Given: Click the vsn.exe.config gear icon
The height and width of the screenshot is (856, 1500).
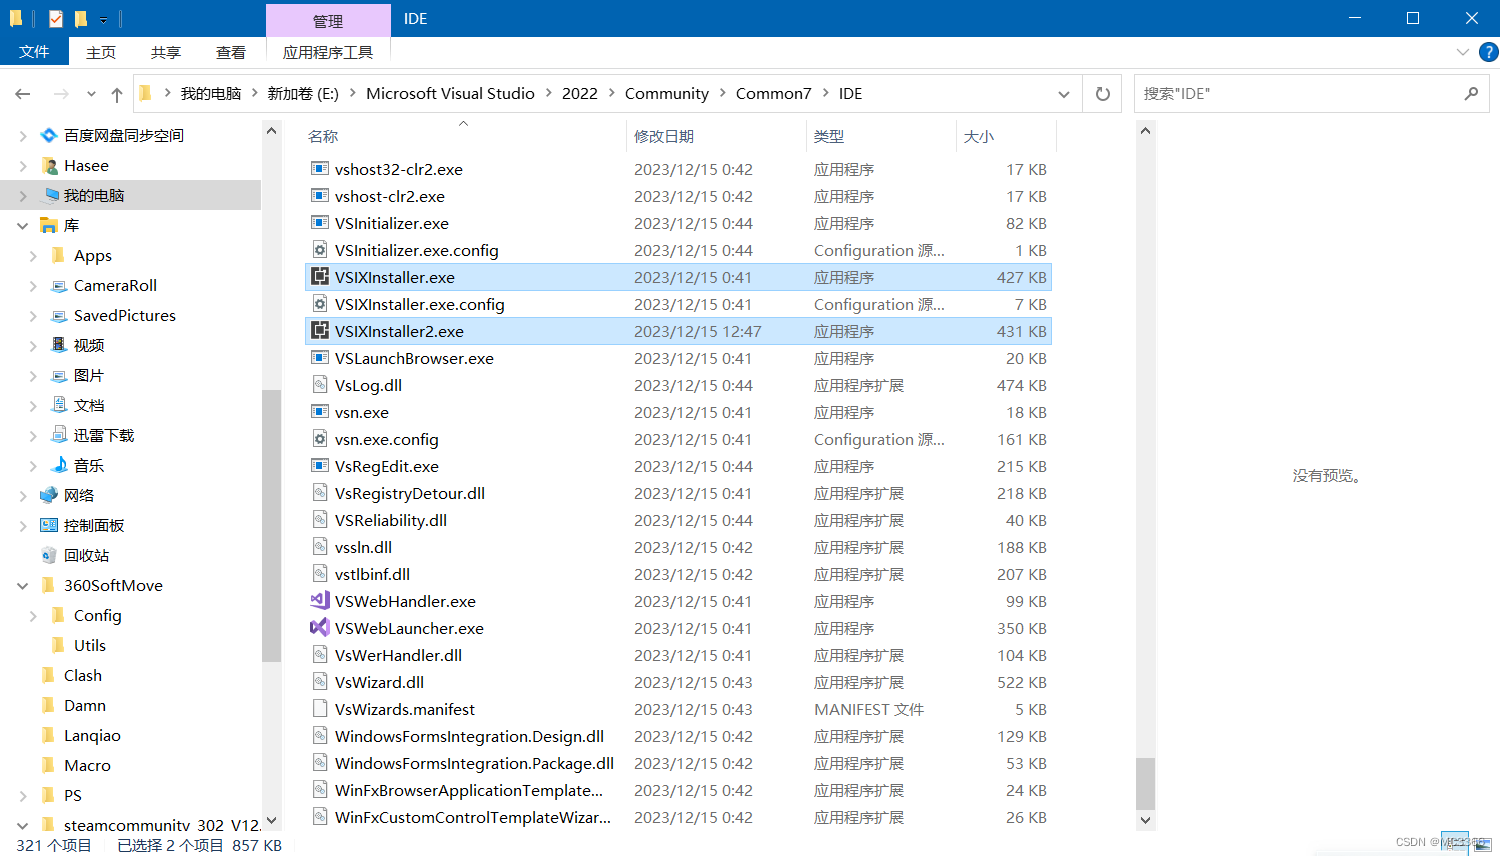Looking at the screenshot, I should click(x=320, y=439).
